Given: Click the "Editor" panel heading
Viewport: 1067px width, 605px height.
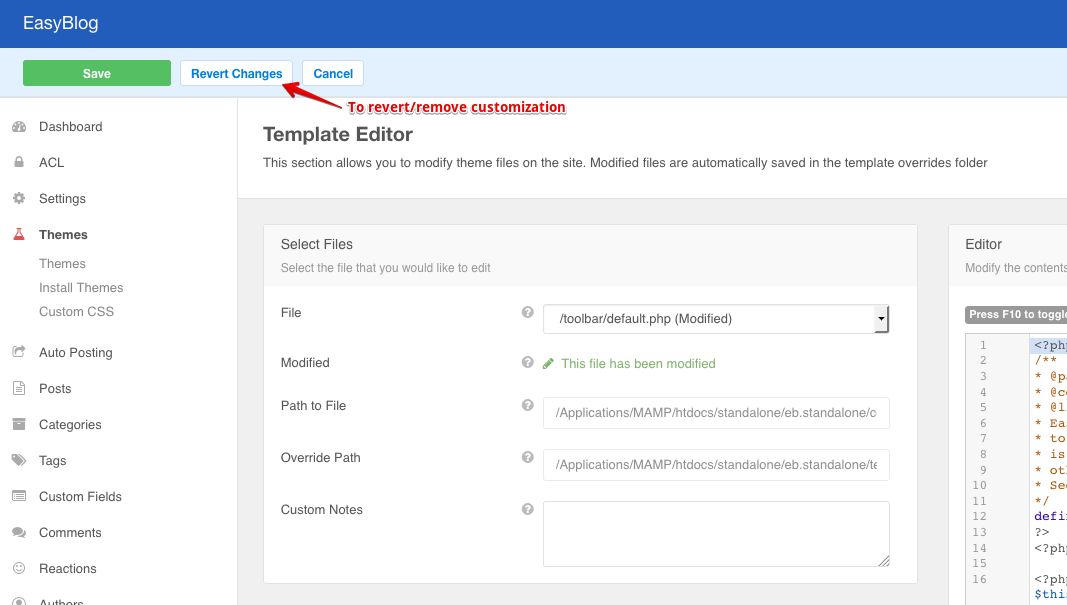Looking at the screenshot, I should click(x=983, y=244).
